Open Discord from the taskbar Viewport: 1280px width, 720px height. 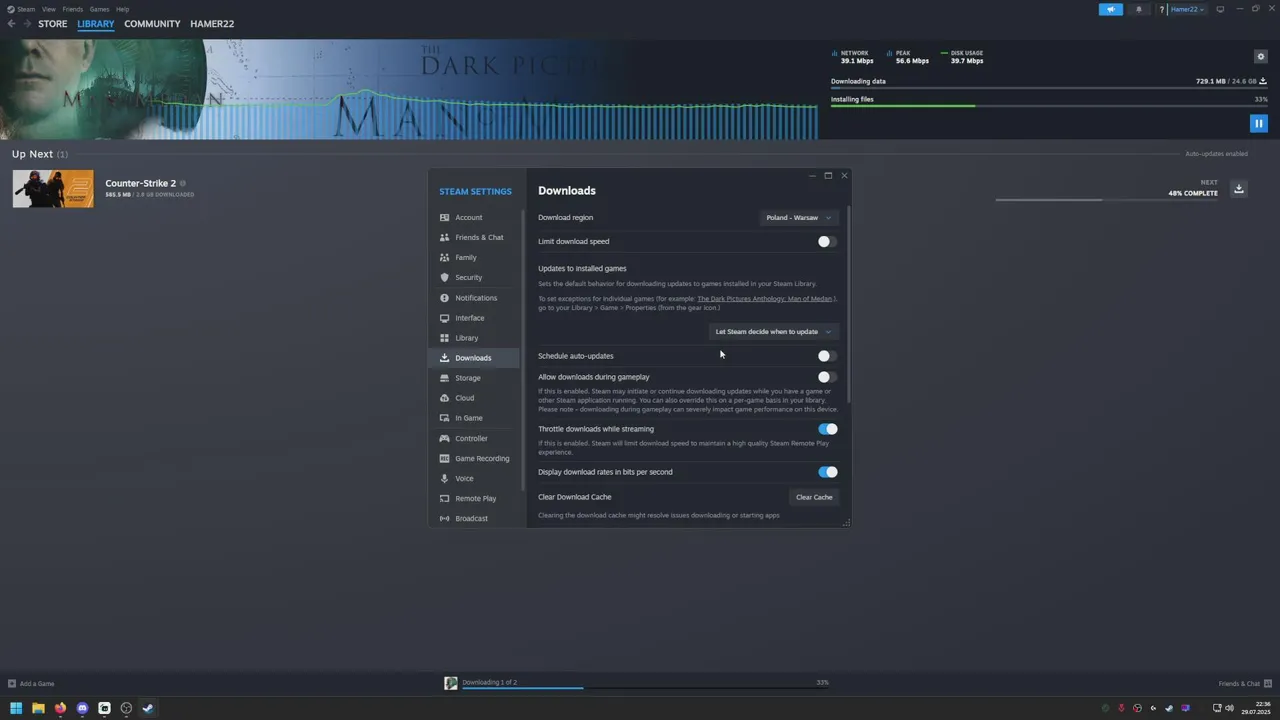[x=82, y=708]
